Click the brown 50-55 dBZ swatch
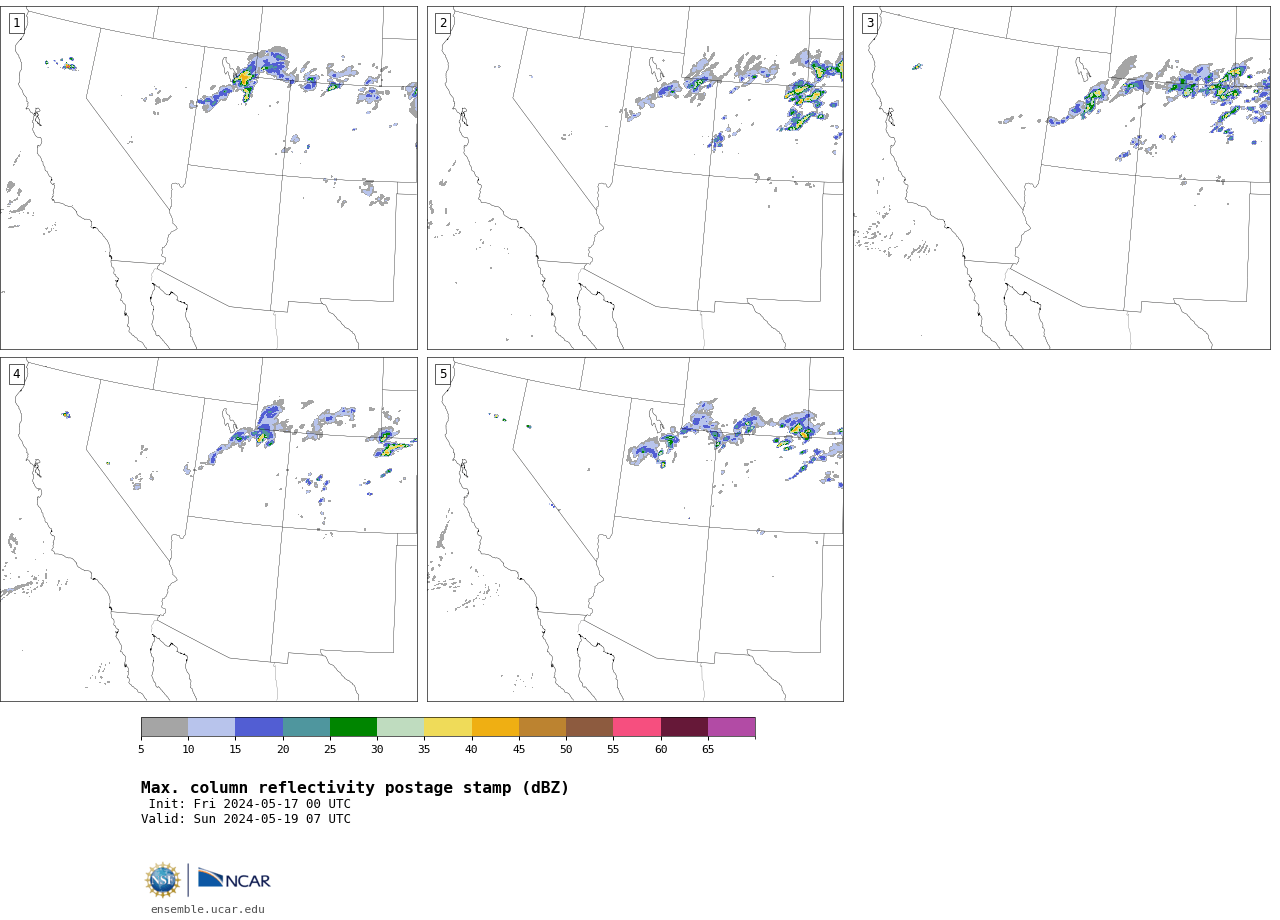This screenshot has height=920, width=1280. (590, 727)
